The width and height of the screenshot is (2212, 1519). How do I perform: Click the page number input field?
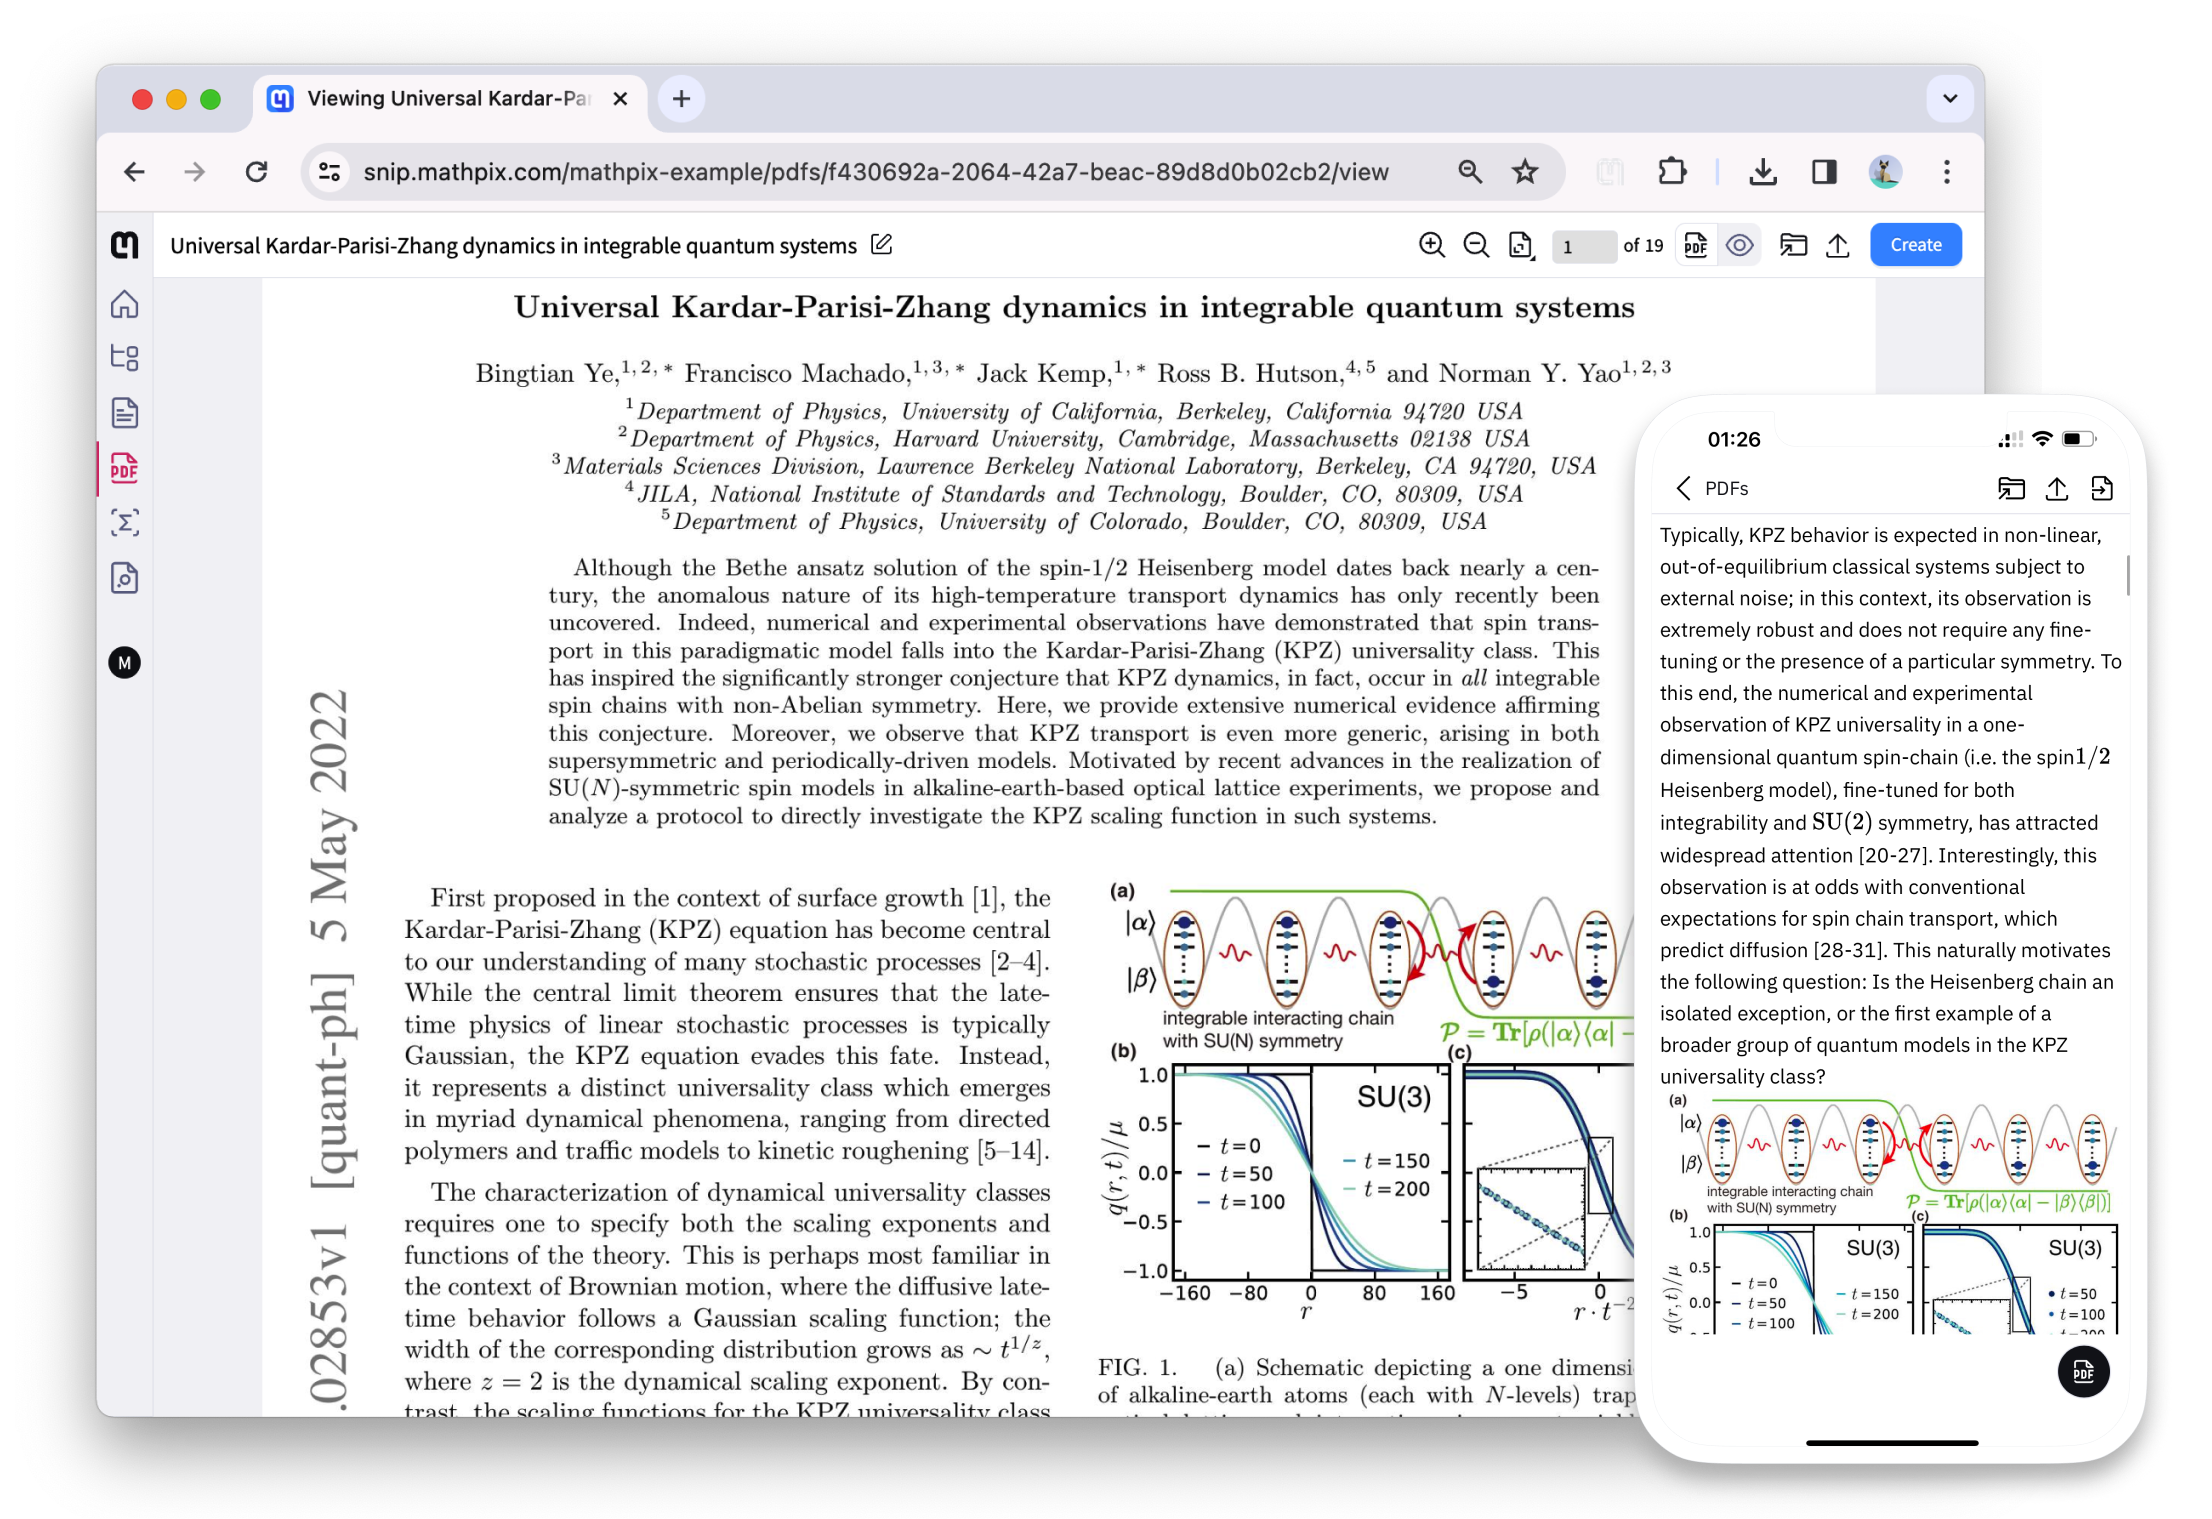[1584, 245]
